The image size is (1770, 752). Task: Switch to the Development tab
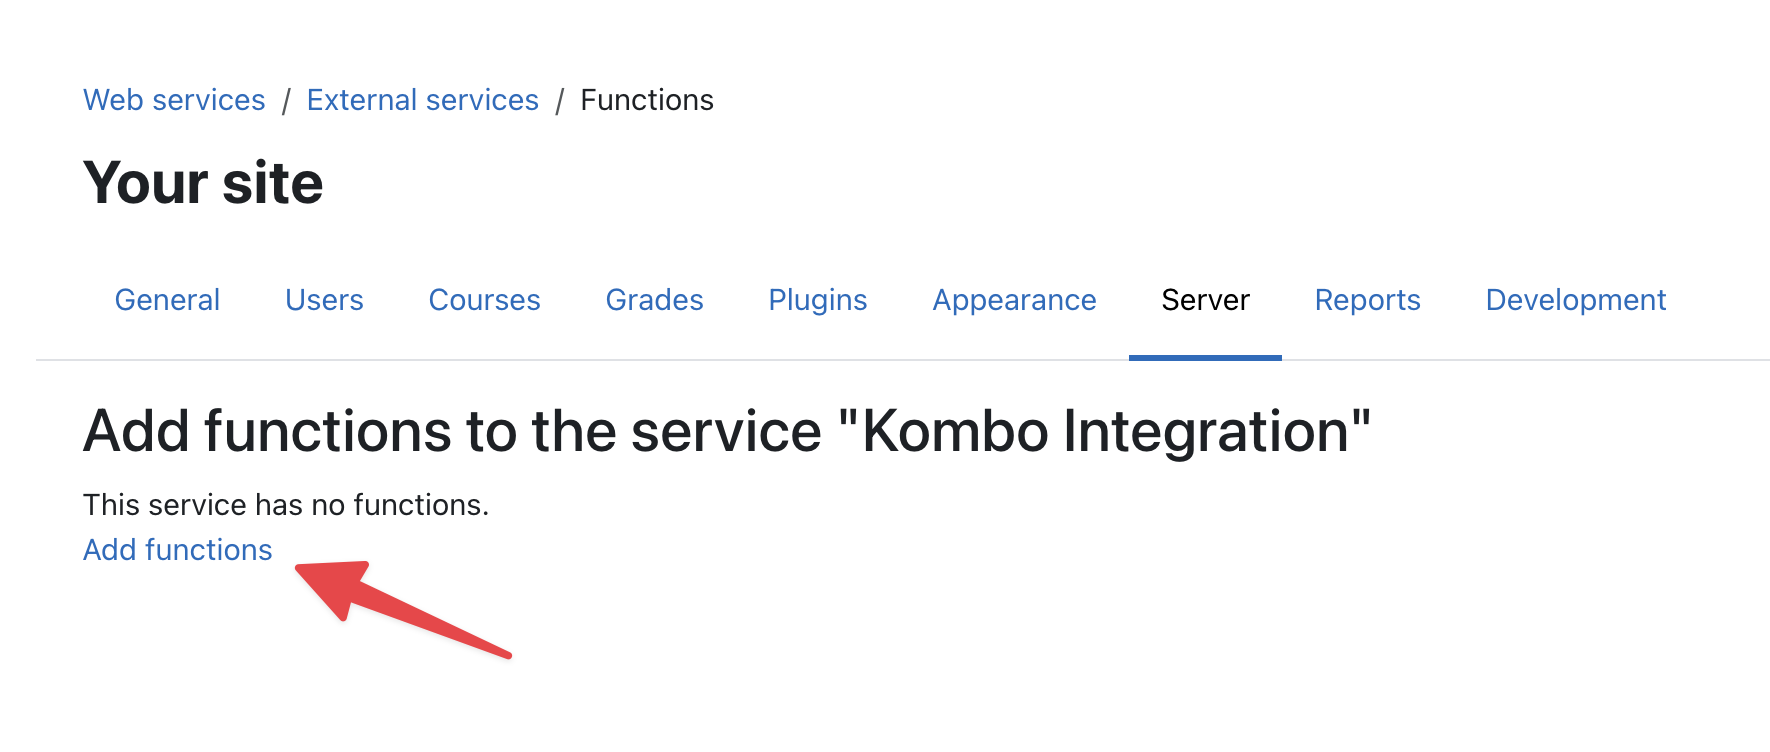(x=1575, y=300)
